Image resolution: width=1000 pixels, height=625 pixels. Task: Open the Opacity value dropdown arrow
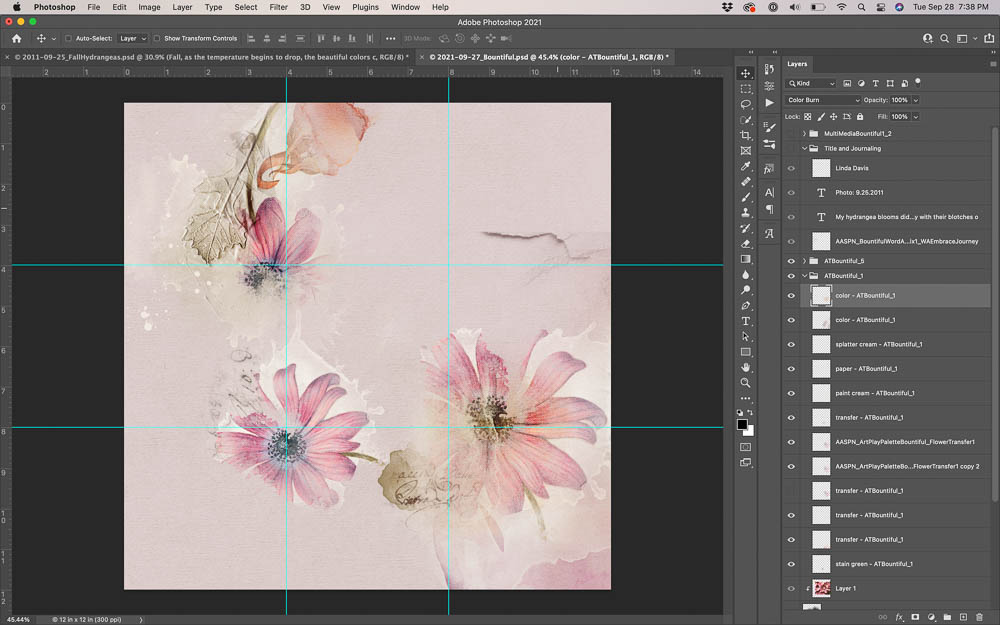(x=916, y=100)
